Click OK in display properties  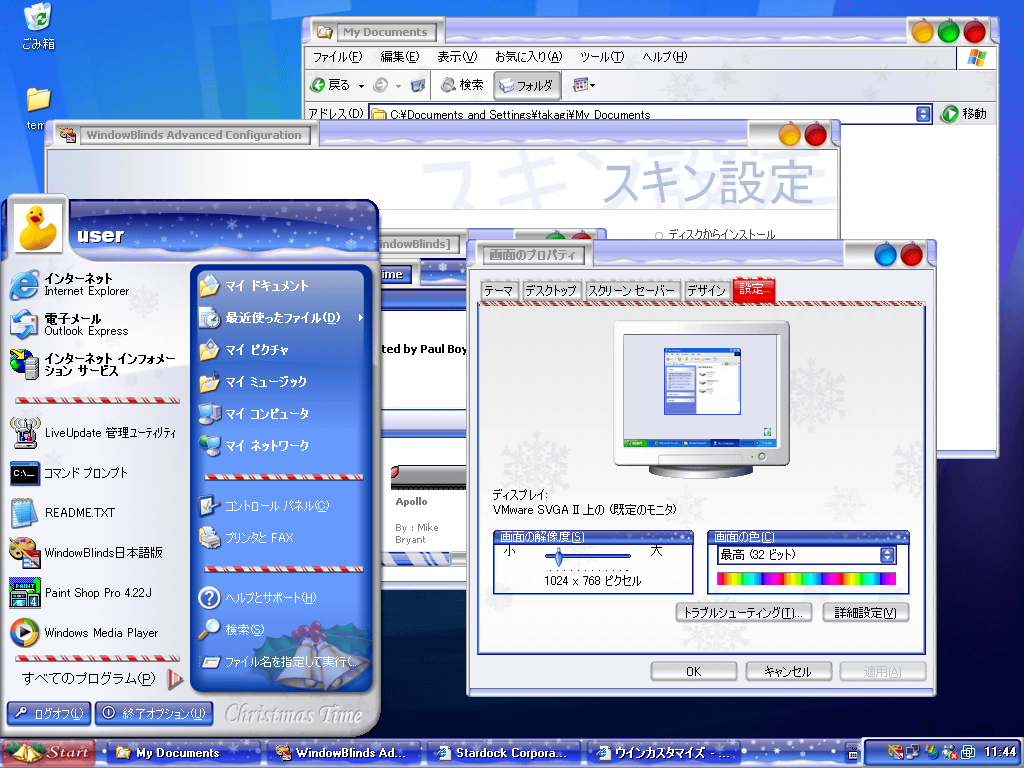(x=694, y=671)
